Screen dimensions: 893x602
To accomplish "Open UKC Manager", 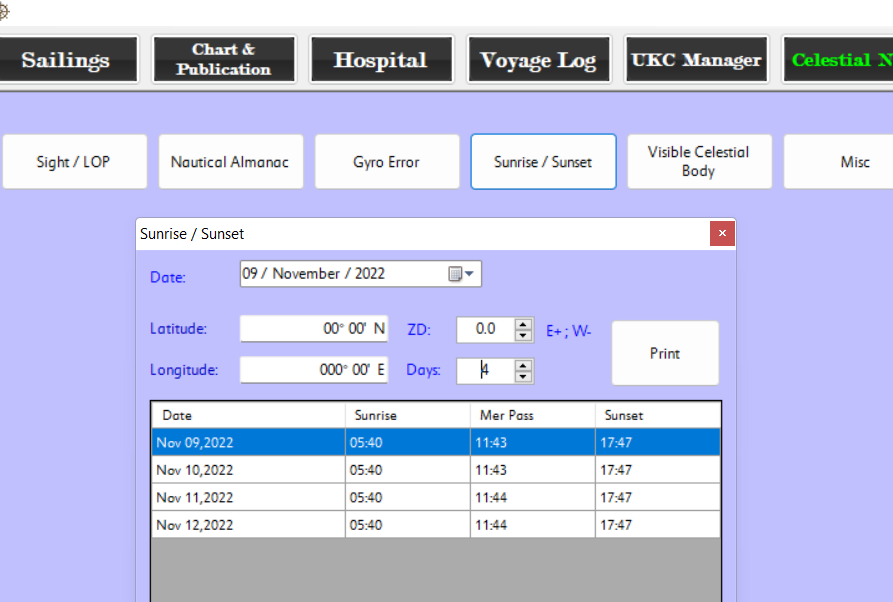I will point(696,60).
